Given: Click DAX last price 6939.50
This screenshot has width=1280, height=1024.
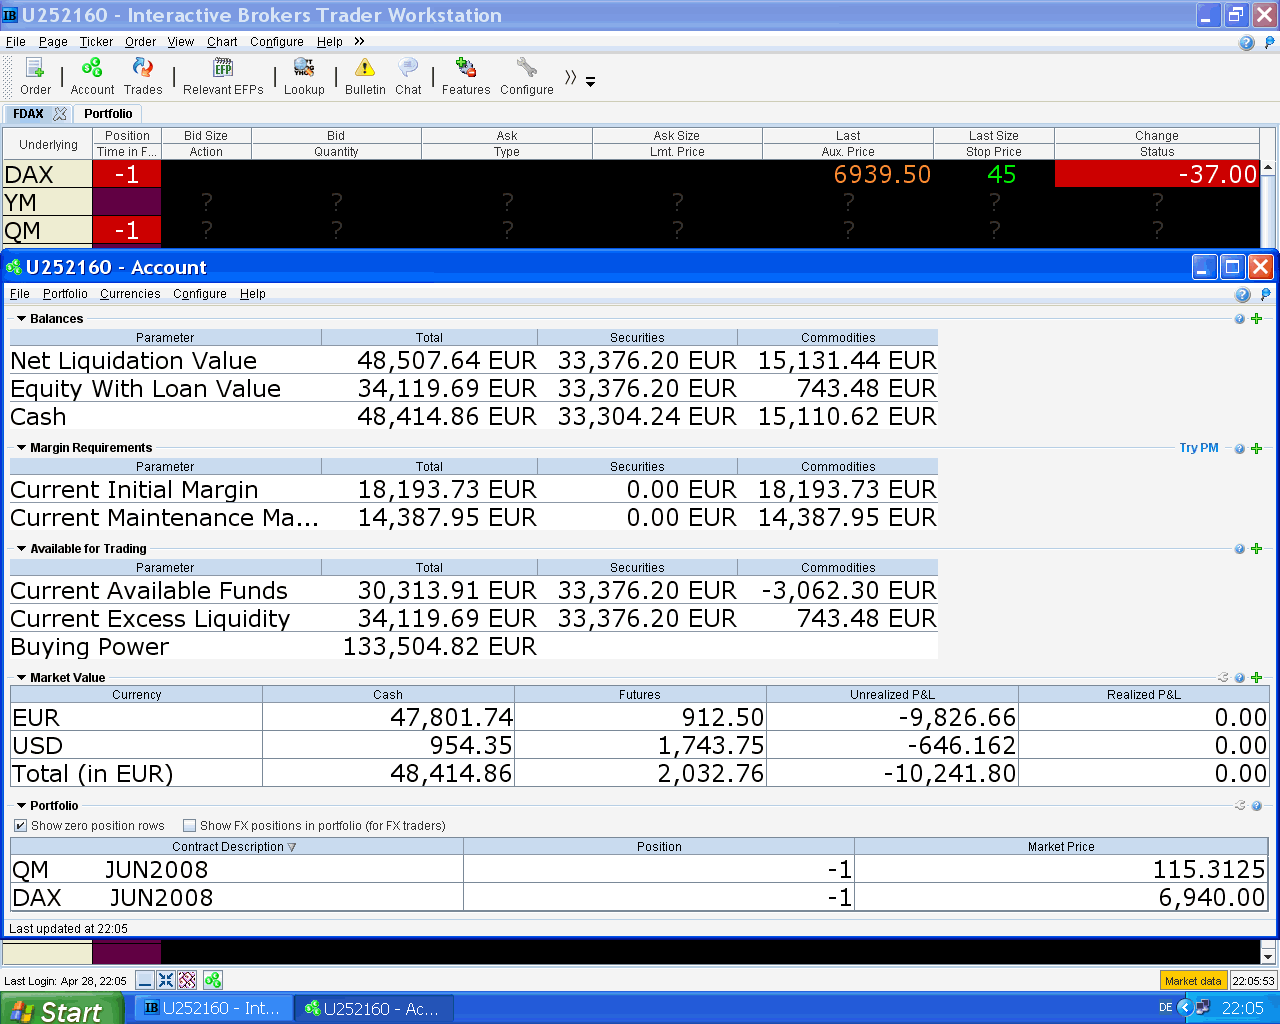Looking at the screenshot, I should 882,174.
